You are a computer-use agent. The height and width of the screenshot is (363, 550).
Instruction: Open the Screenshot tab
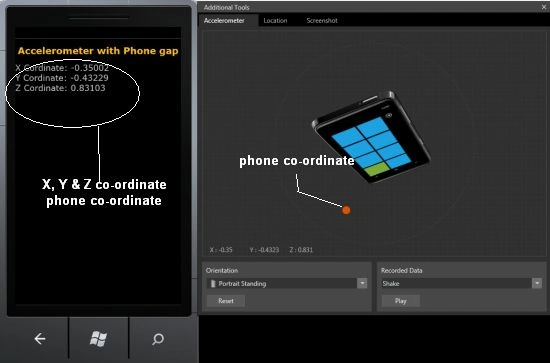coord(322,20)
